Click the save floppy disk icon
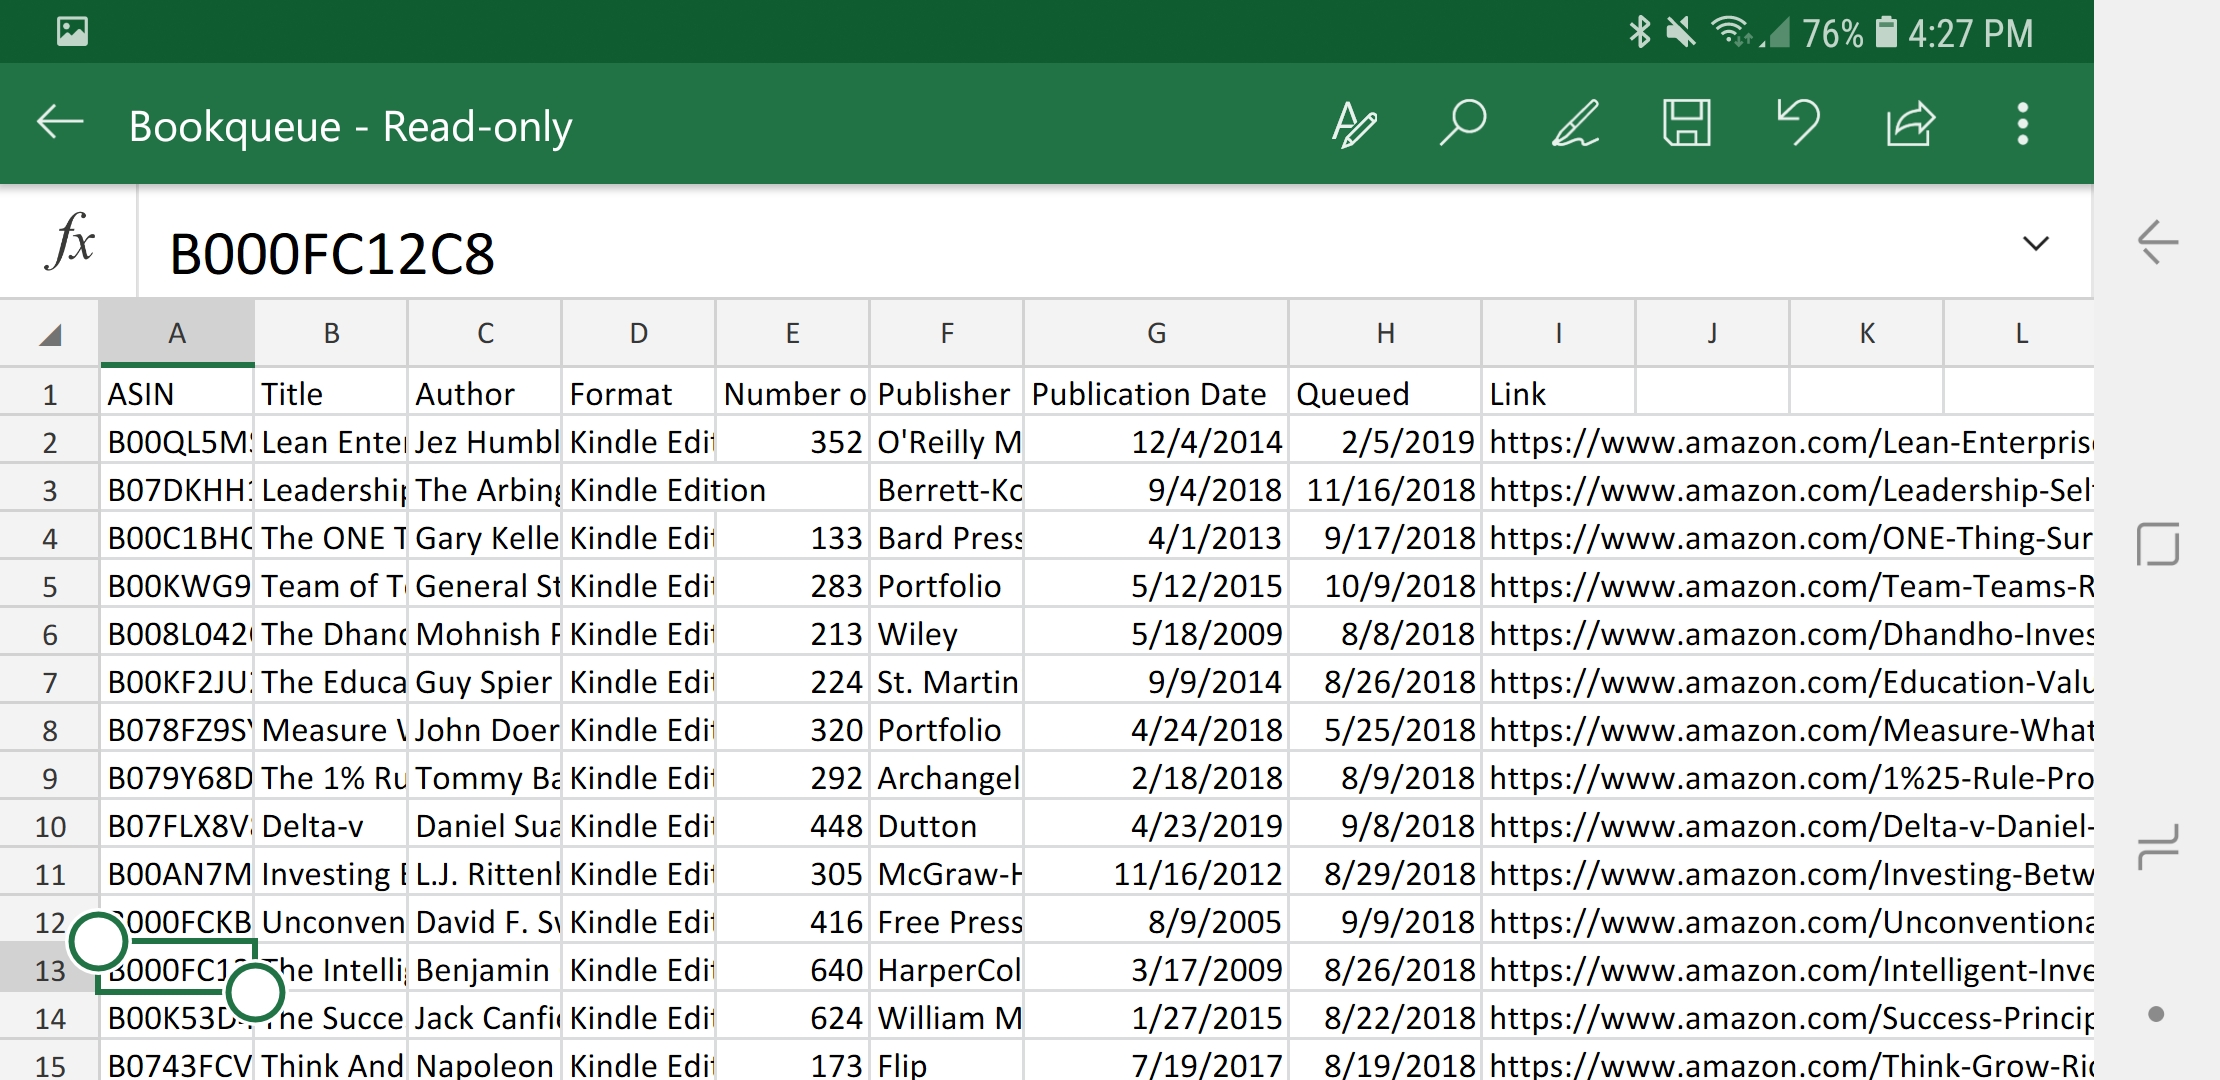This screenshot has width=2220, height=1080. point(1686,124)
